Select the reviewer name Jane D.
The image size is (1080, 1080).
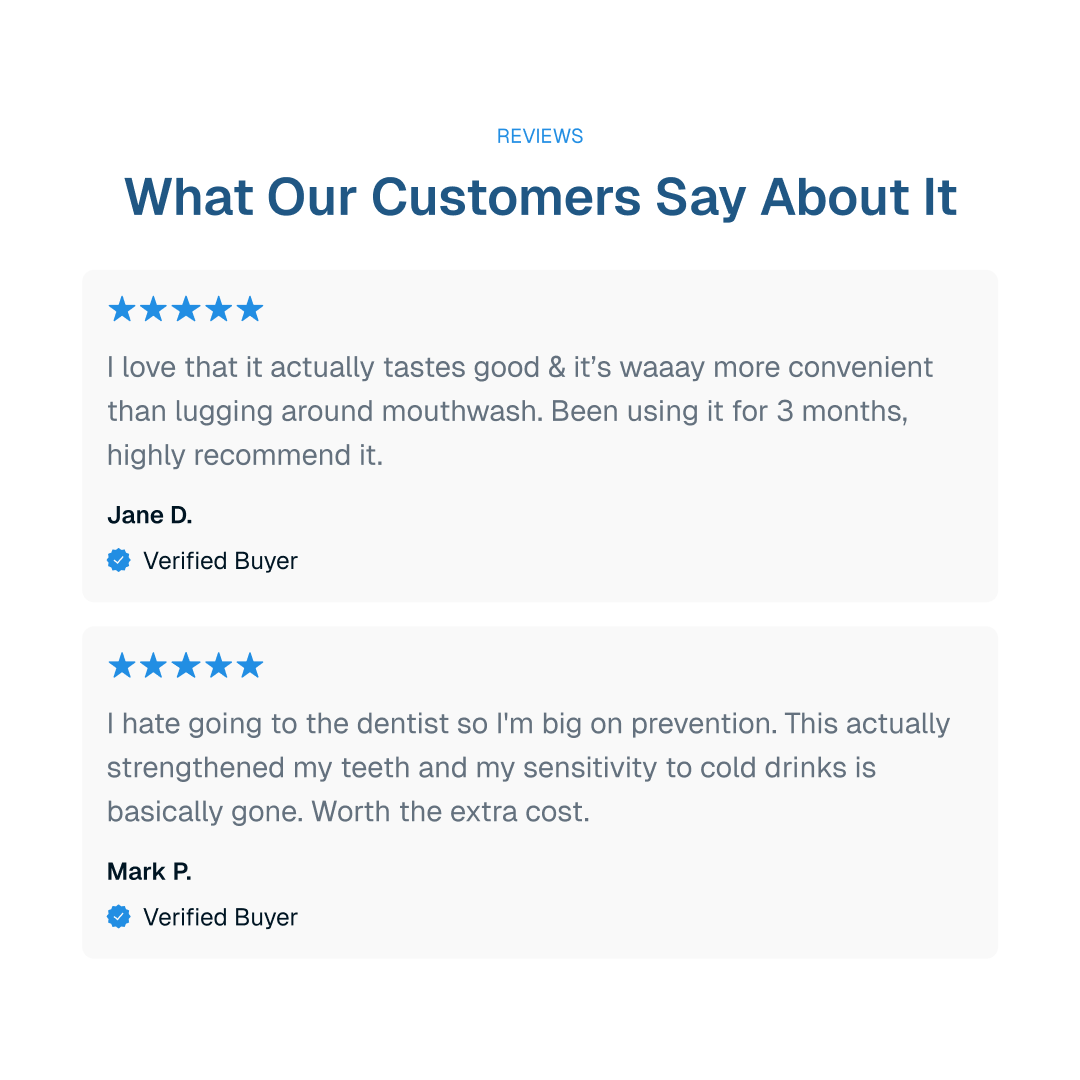pyautogui.click(x=149, y=516)
